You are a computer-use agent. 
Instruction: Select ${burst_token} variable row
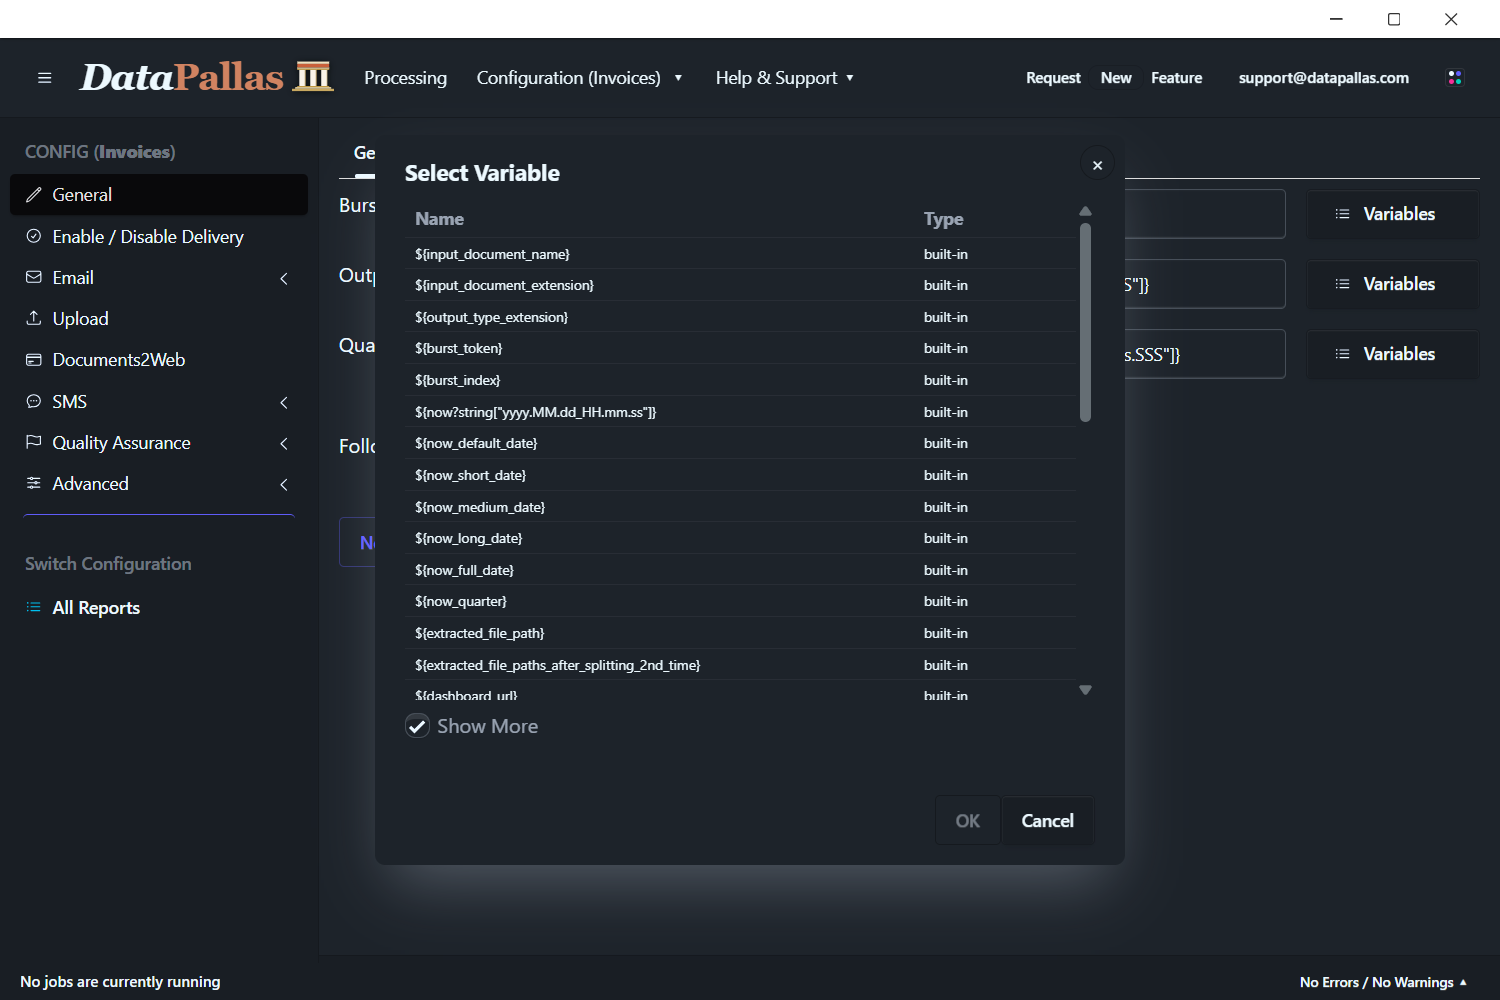tap(740, 348)
